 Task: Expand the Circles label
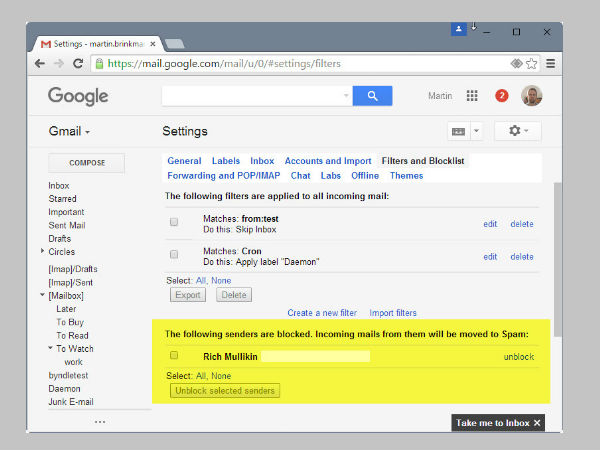click(42, 251)
